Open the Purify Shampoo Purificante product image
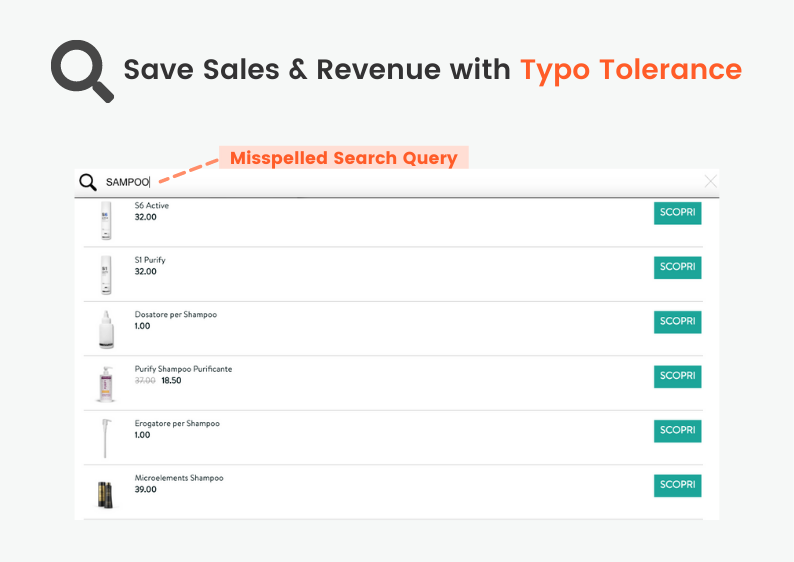Image resolution: width=794 pixels, height=562 pixels. [106, 384]
